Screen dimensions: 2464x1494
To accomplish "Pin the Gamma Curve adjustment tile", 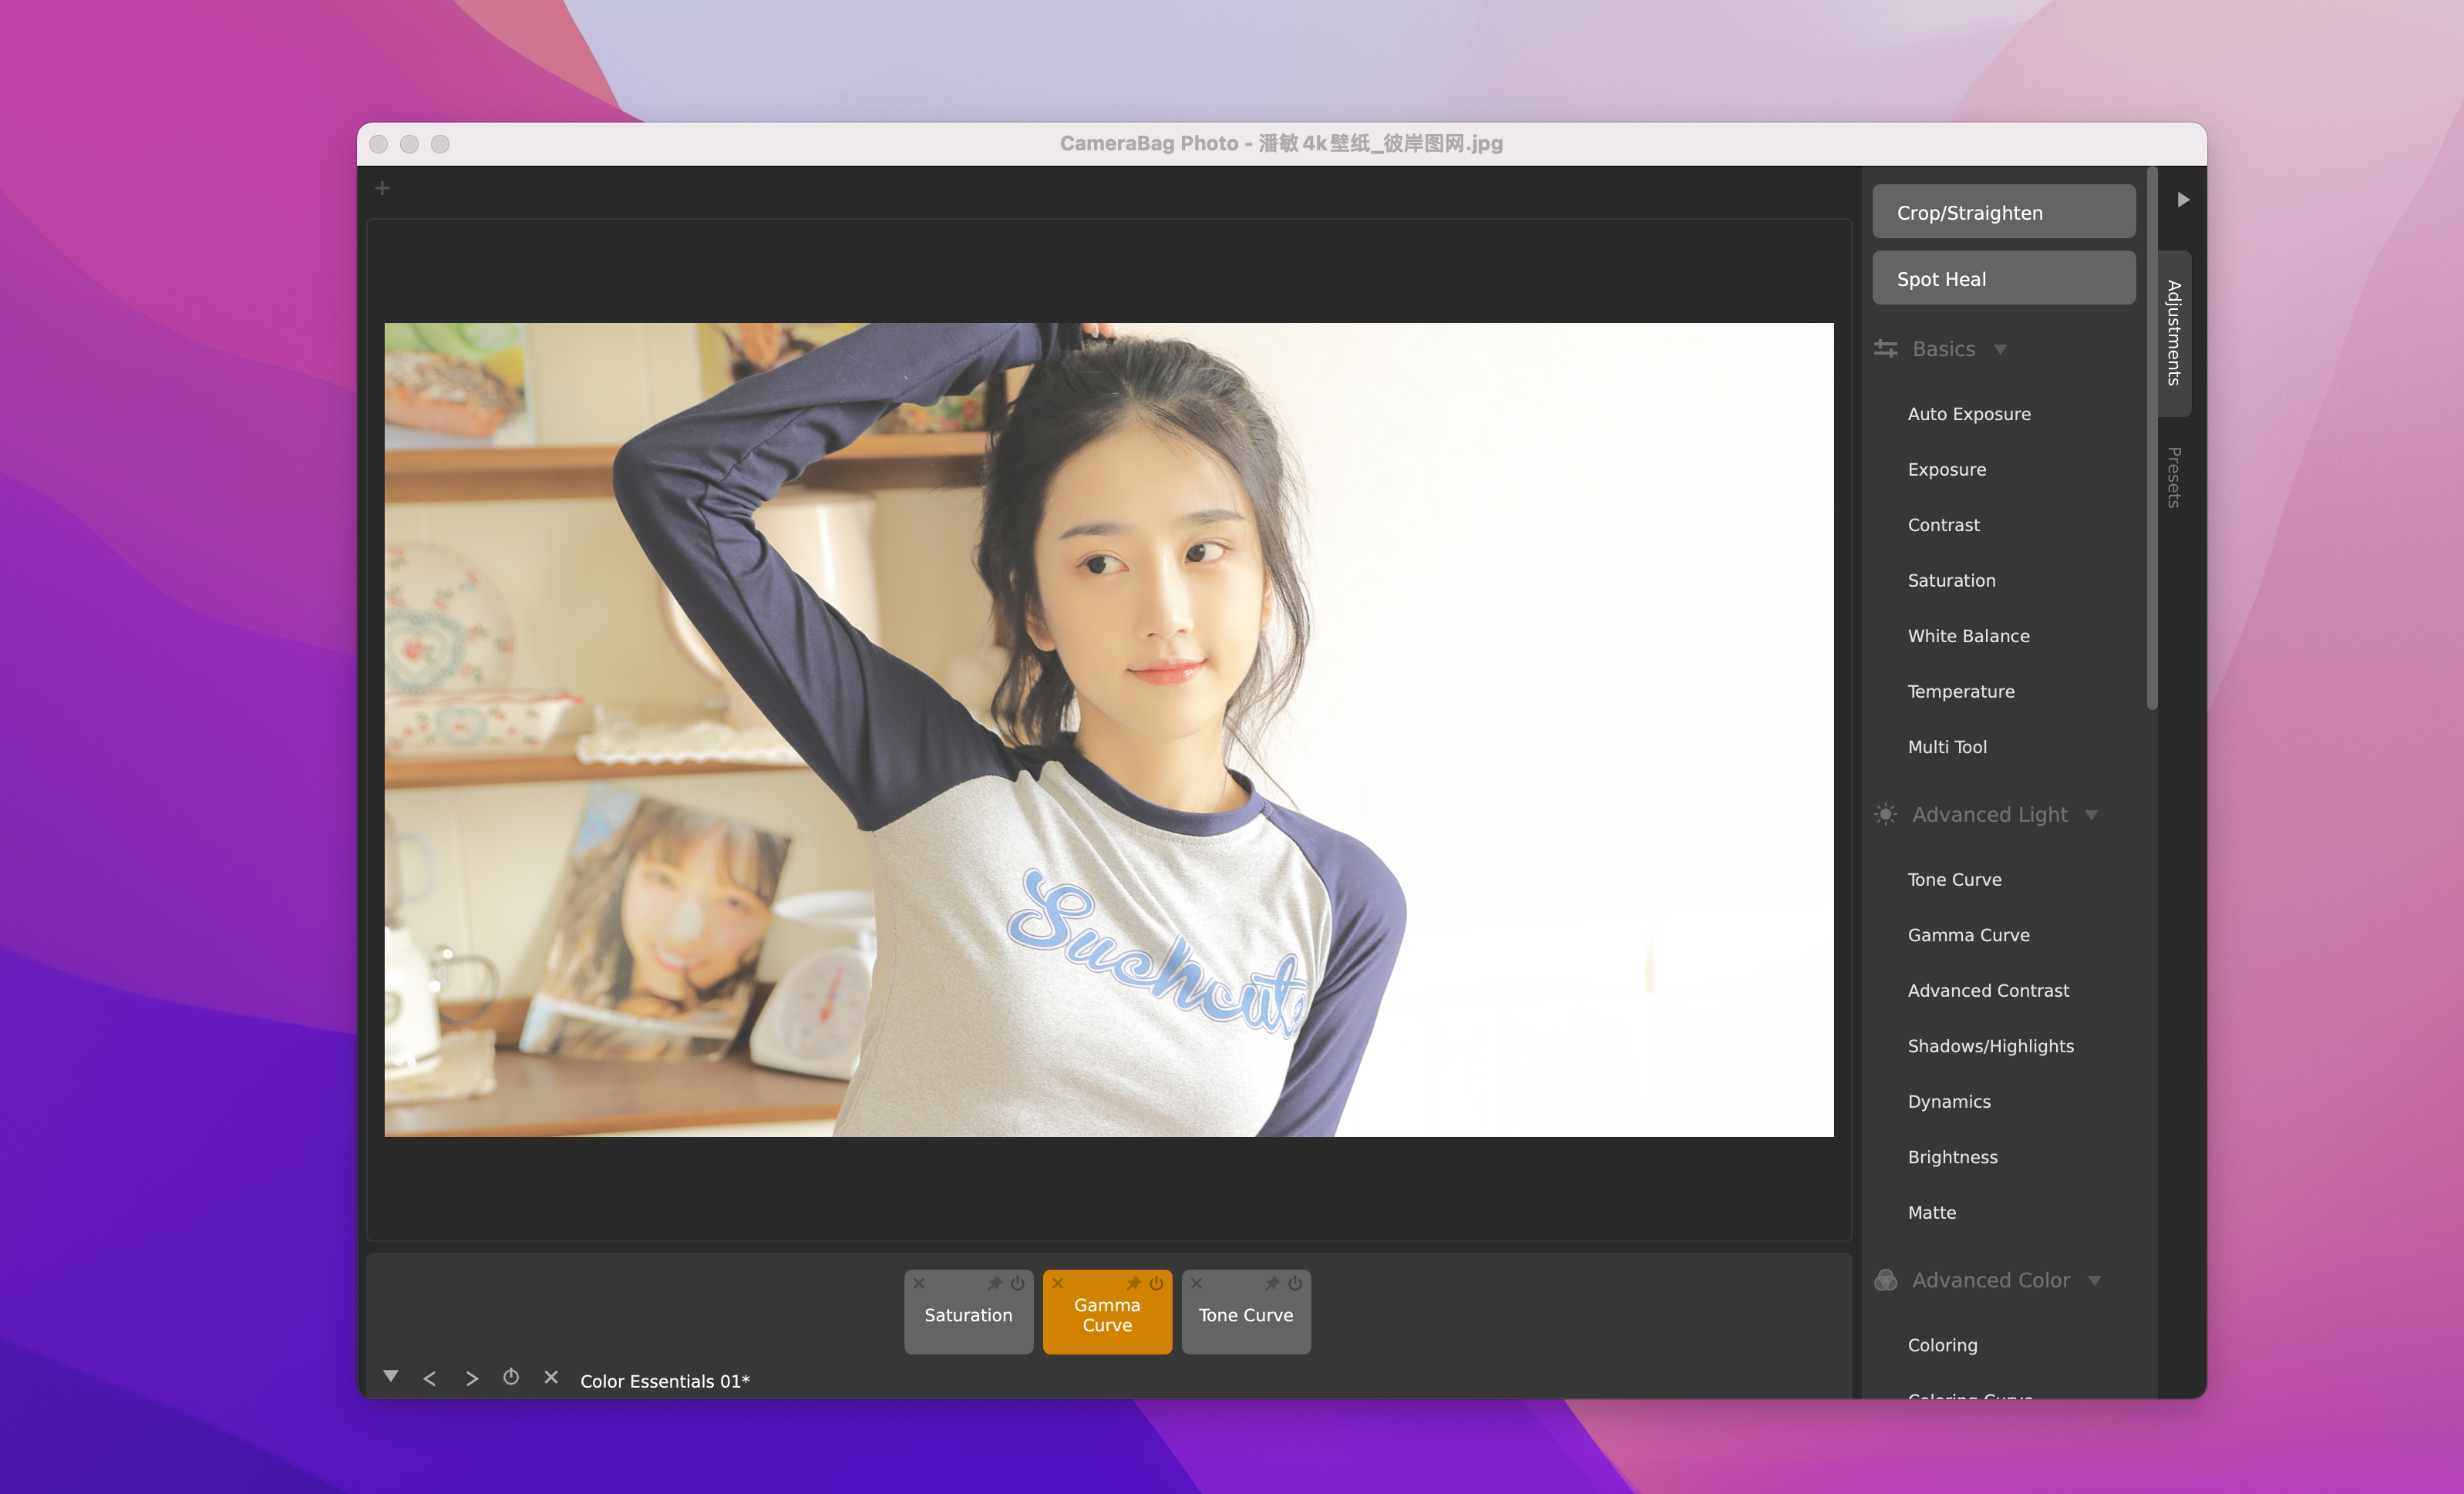I will [x=1133, y=1283].
